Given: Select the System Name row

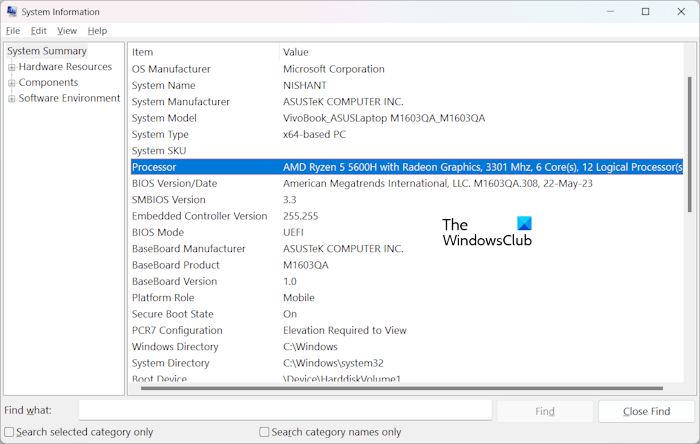Looking at the screenshot, I should [407, 85].
